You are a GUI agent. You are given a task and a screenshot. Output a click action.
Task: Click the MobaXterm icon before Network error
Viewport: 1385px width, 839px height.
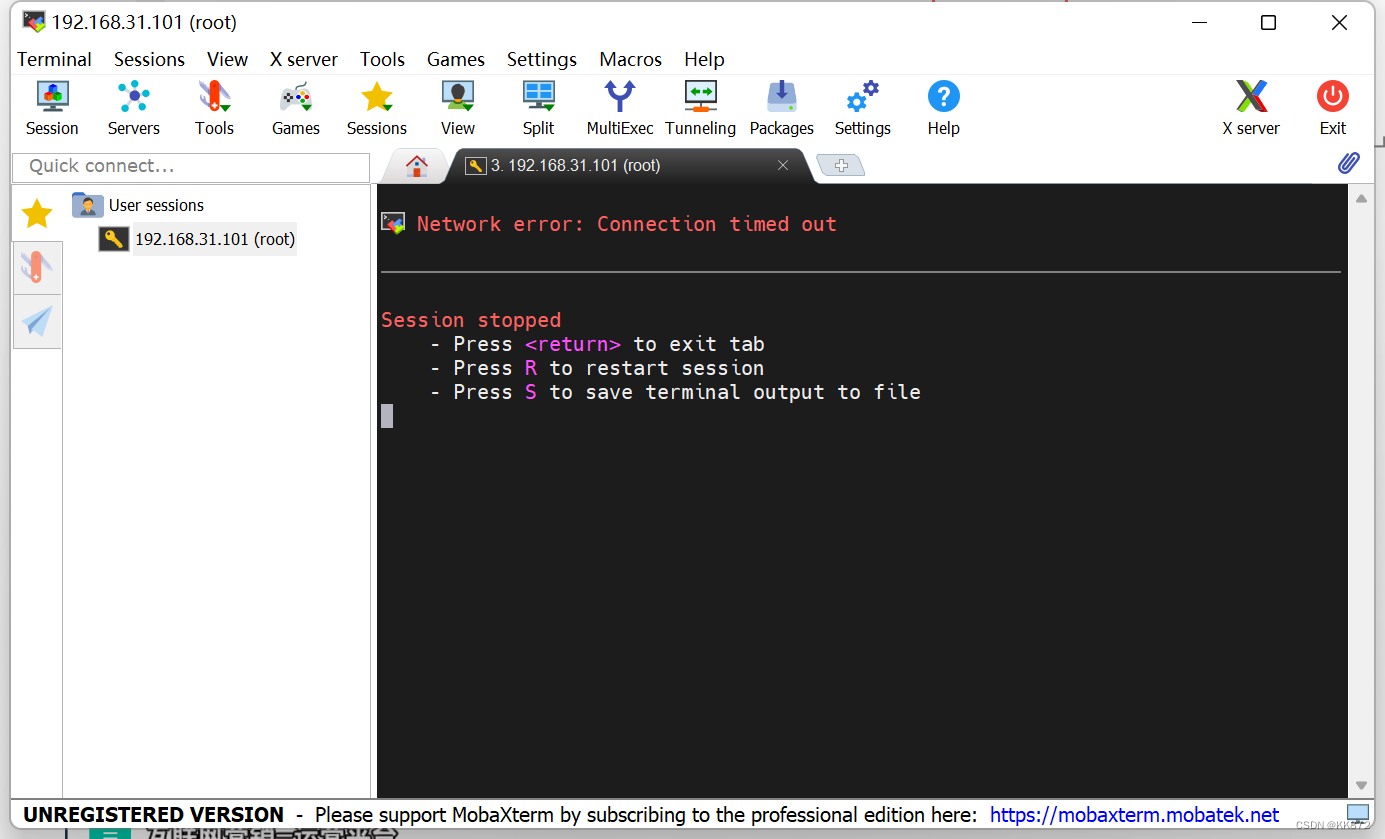pyautogui.click(x=393, y=223)
